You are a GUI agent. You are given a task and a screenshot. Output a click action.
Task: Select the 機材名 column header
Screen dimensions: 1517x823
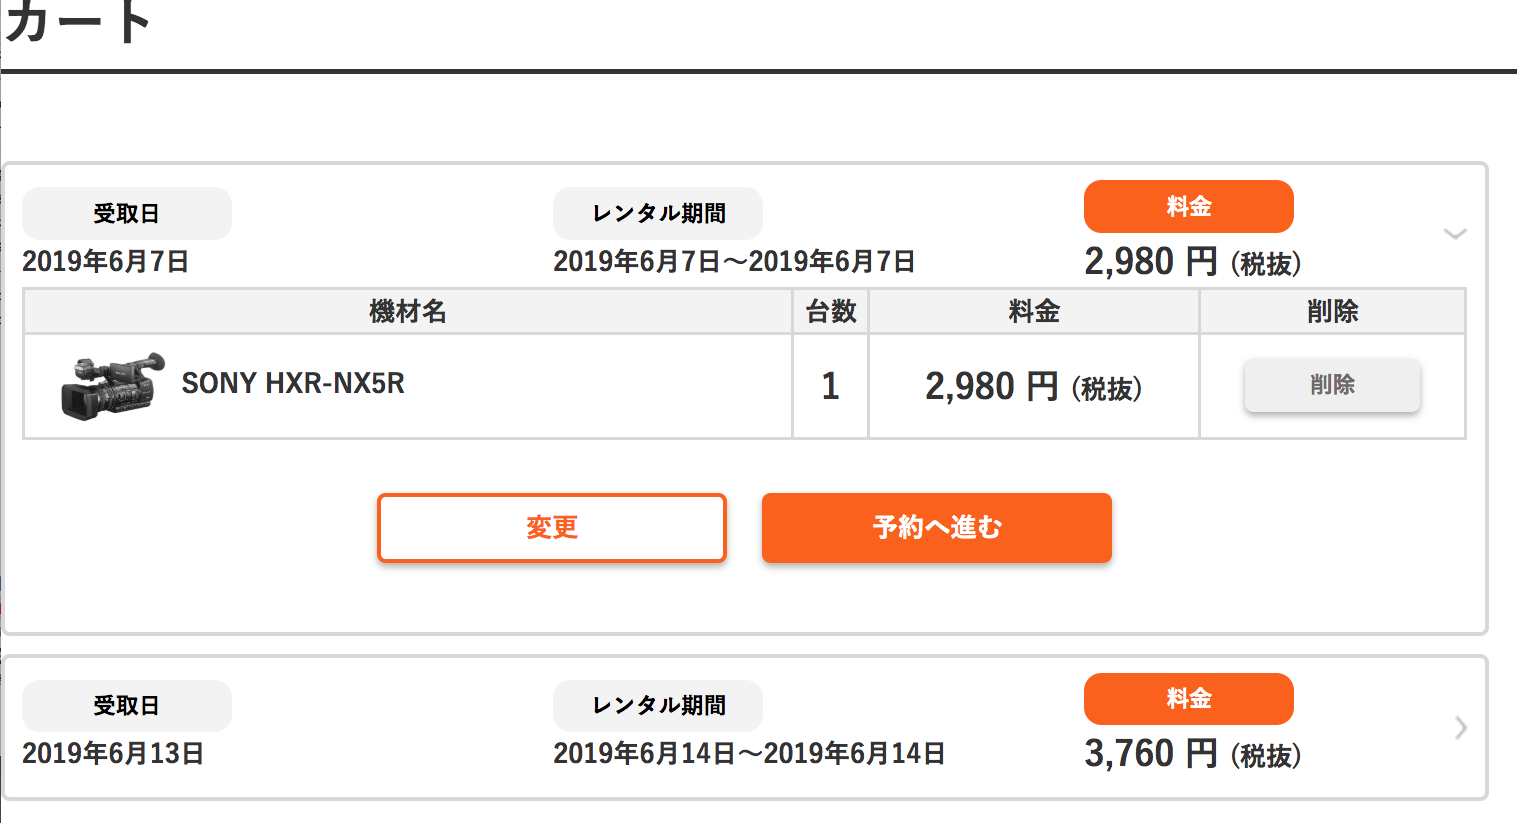pos(408,312)
